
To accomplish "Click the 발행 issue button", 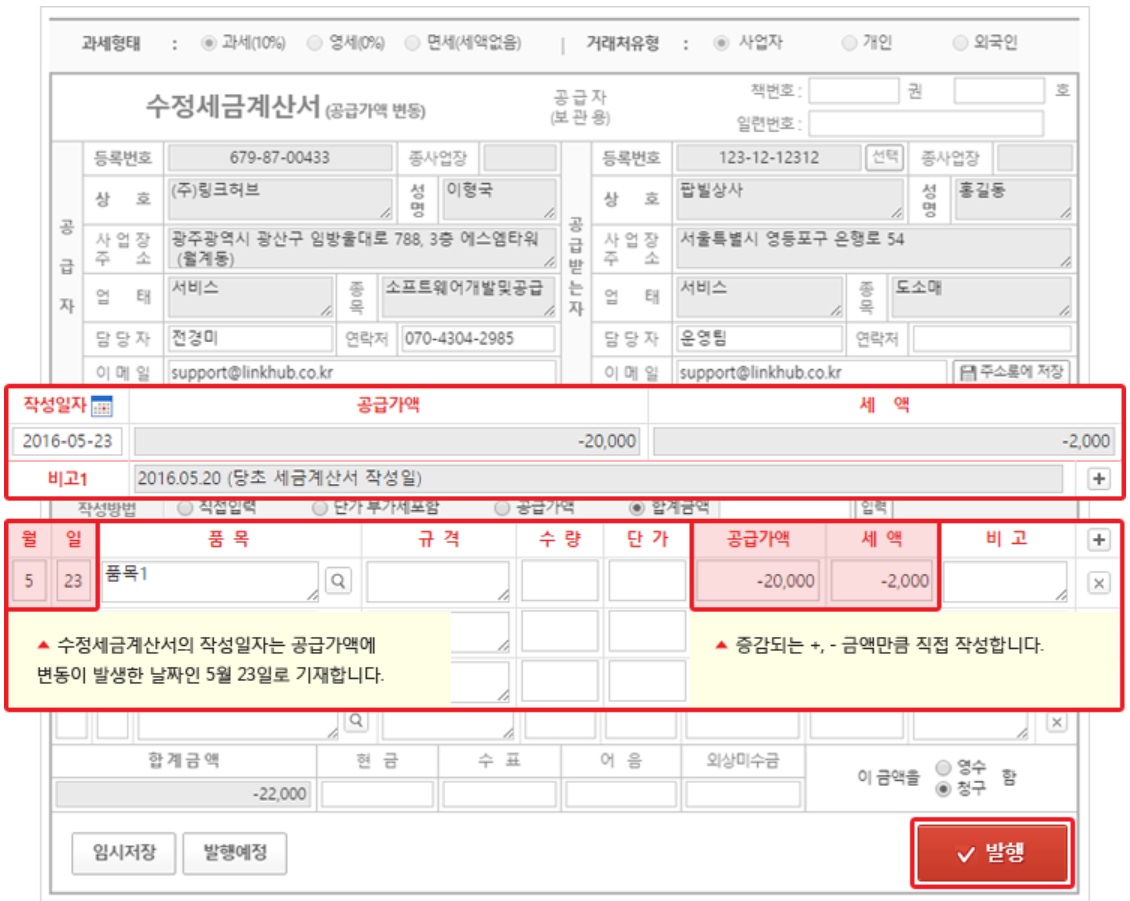I will pos(992,853).
